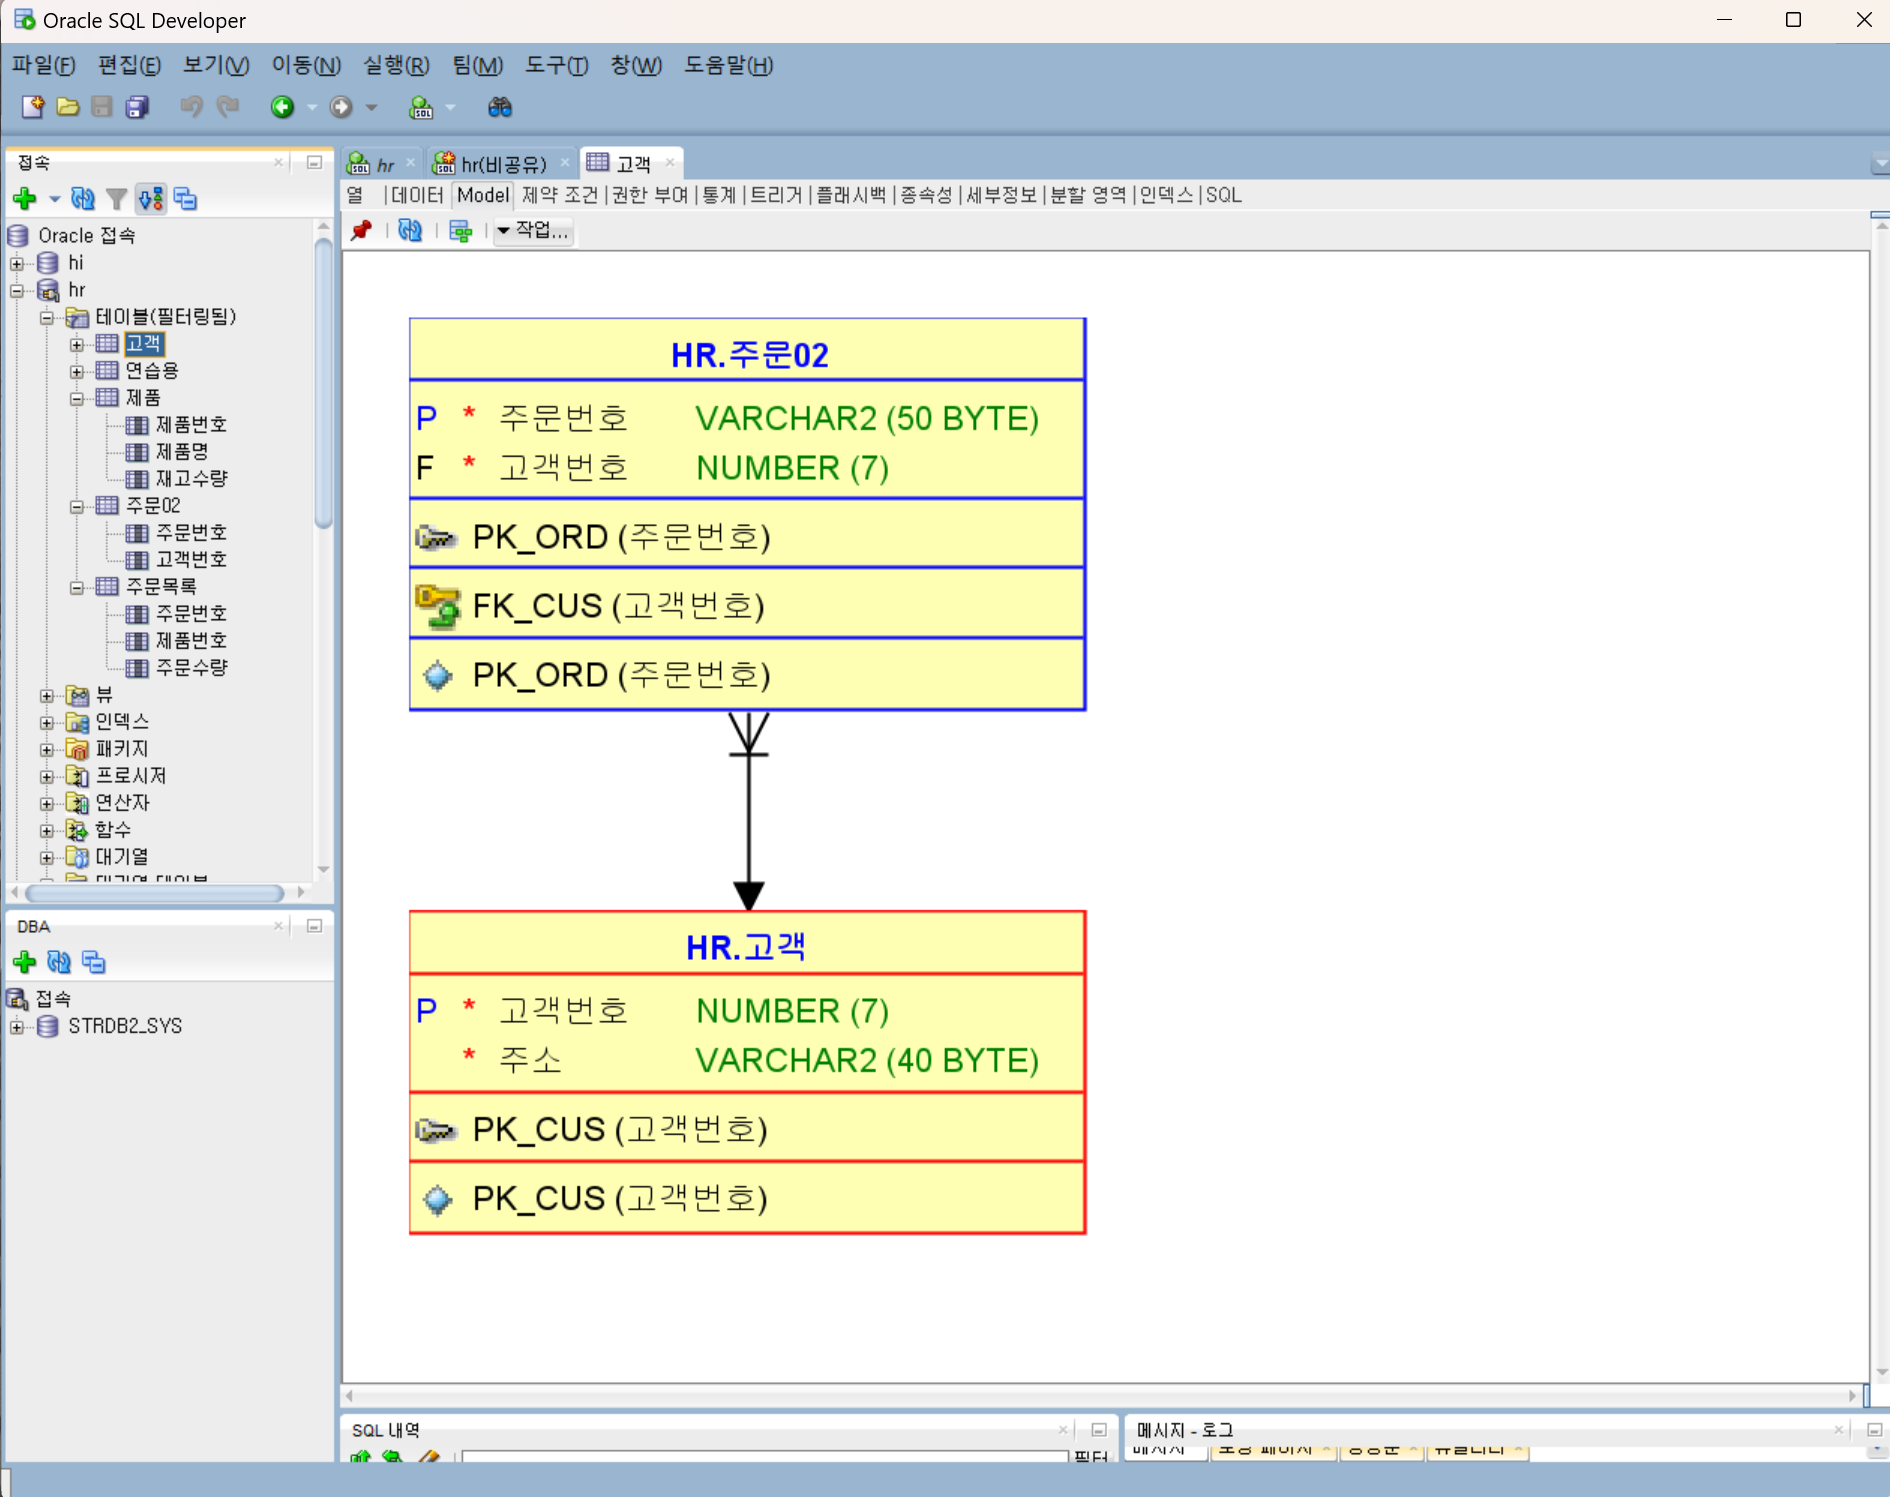Collapse the 주문02 table node
1890x1497 pixels.
pos(77,507)
